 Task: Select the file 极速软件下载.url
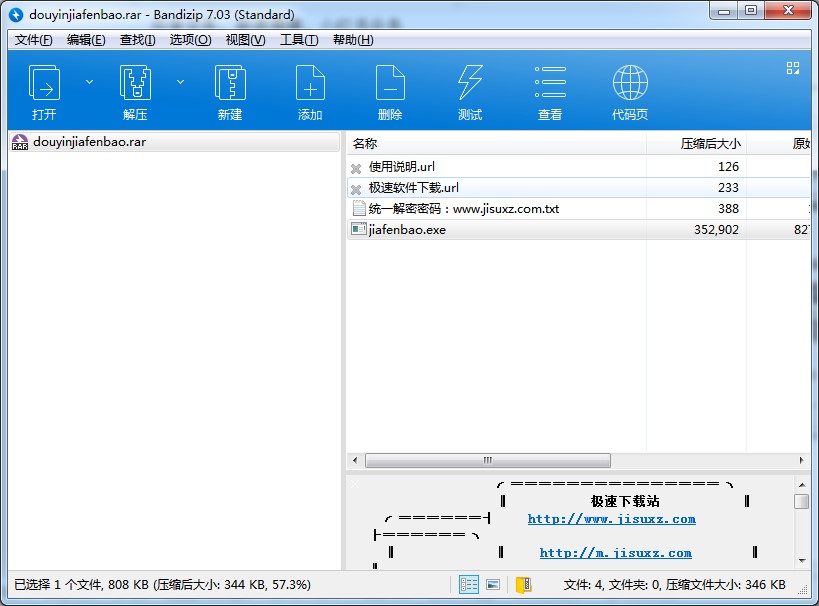414,188
